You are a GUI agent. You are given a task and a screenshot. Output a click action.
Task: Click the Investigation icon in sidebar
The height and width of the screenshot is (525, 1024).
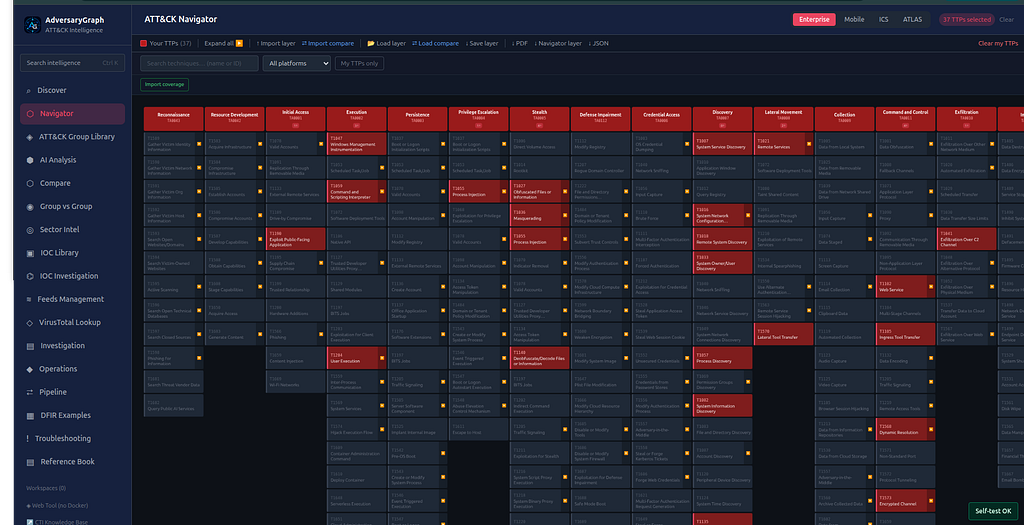pyautogui.click(x=29, y=346)
